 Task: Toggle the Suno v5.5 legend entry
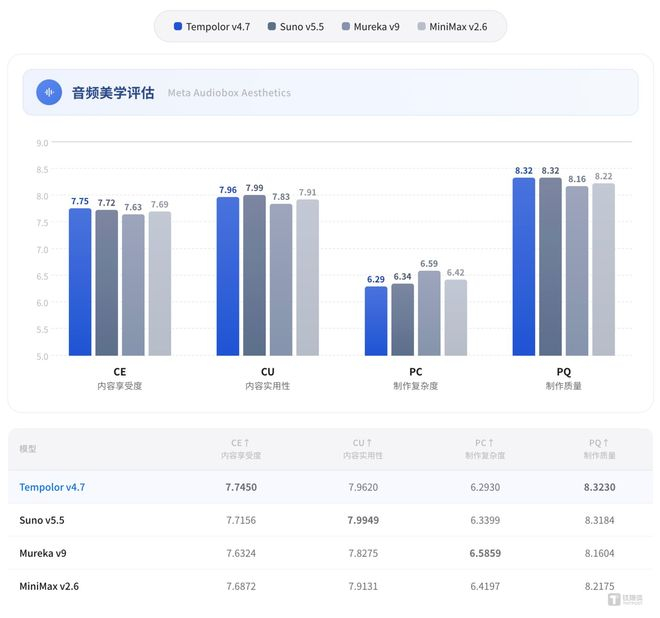(296, 27)
